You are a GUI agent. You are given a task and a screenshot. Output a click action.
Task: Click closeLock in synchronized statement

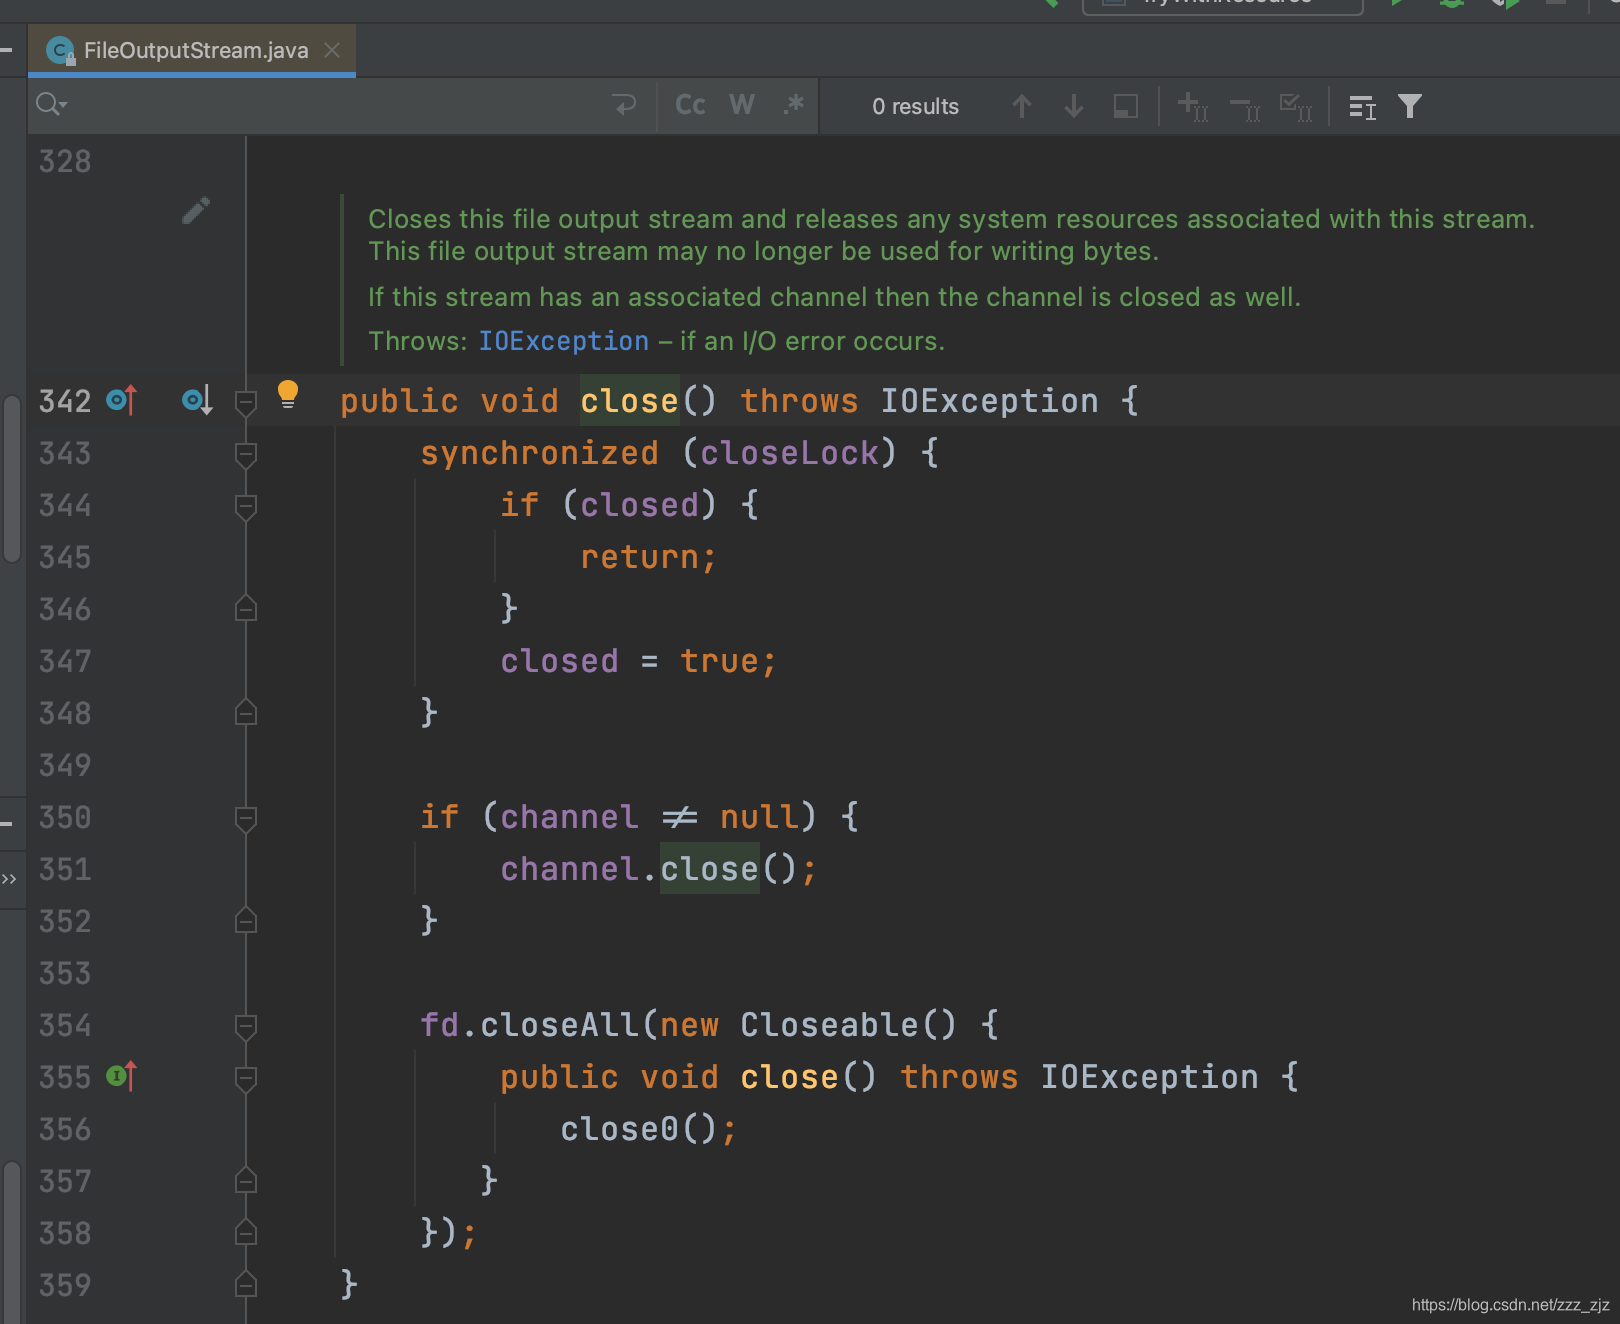[x=789, y=453]
